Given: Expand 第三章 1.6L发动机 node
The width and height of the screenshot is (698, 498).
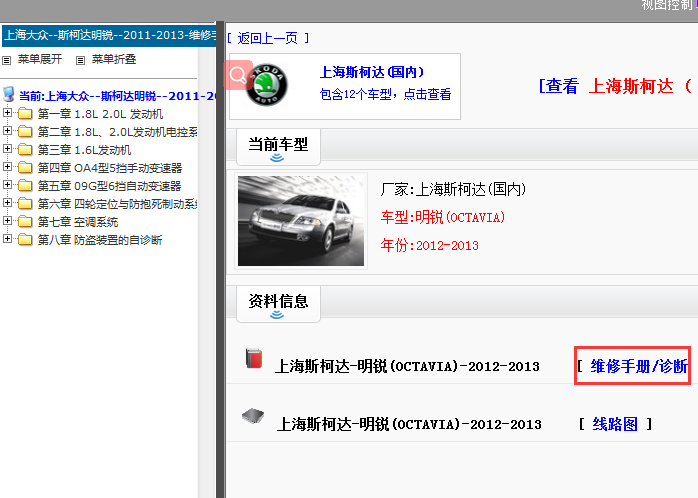Looking at the screenshot, I should point(7,148).
